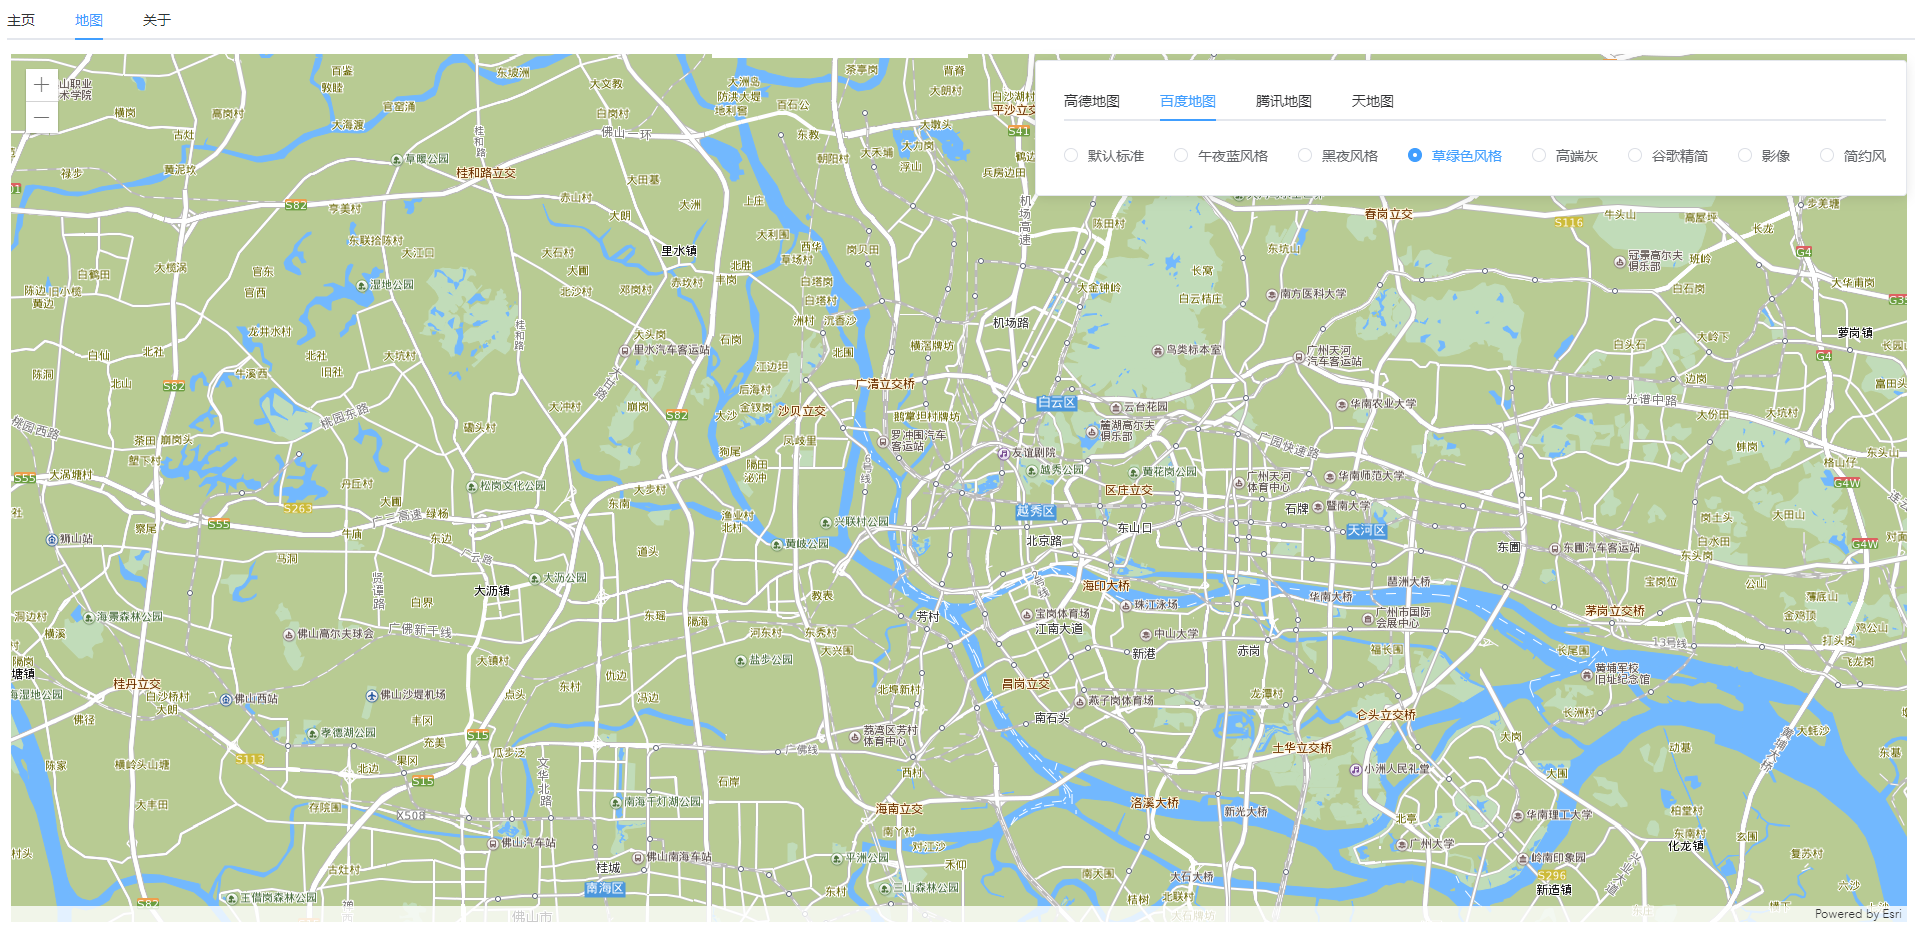The image size is (1915, 932).
Task: Open the 关于 navigation tab
Action: 157,18
